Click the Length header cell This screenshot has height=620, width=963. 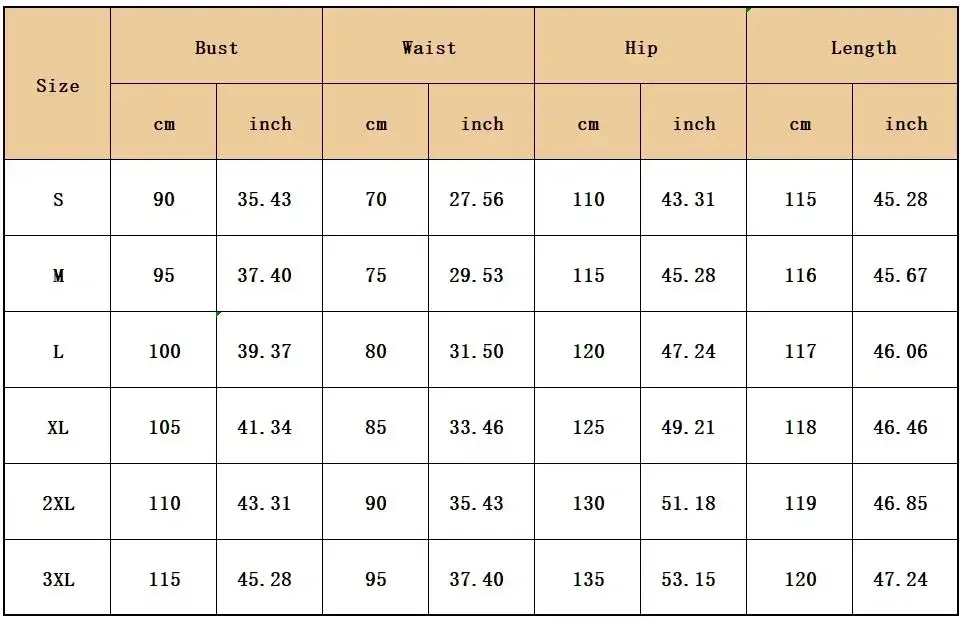pos(852,46)
